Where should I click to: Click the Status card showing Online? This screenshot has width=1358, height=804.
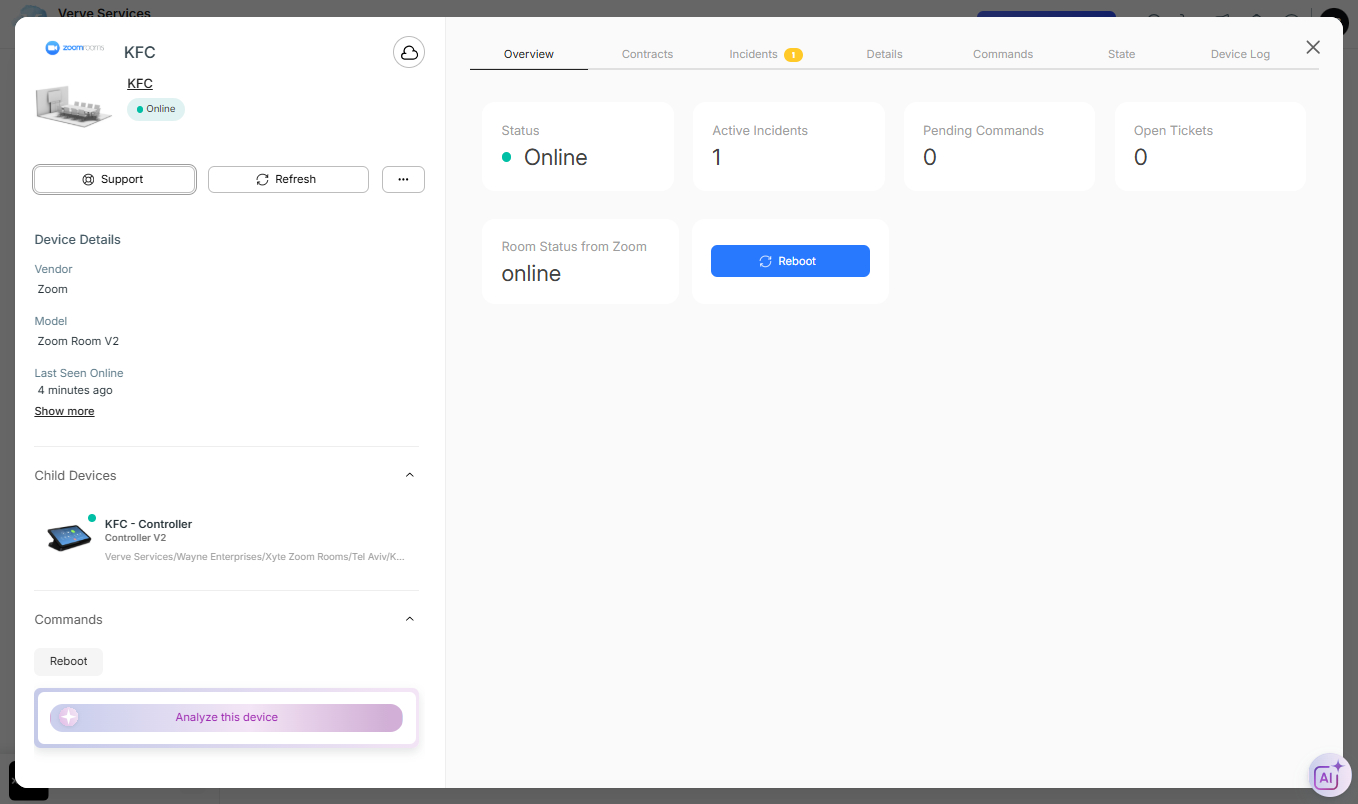pos(578,146)
